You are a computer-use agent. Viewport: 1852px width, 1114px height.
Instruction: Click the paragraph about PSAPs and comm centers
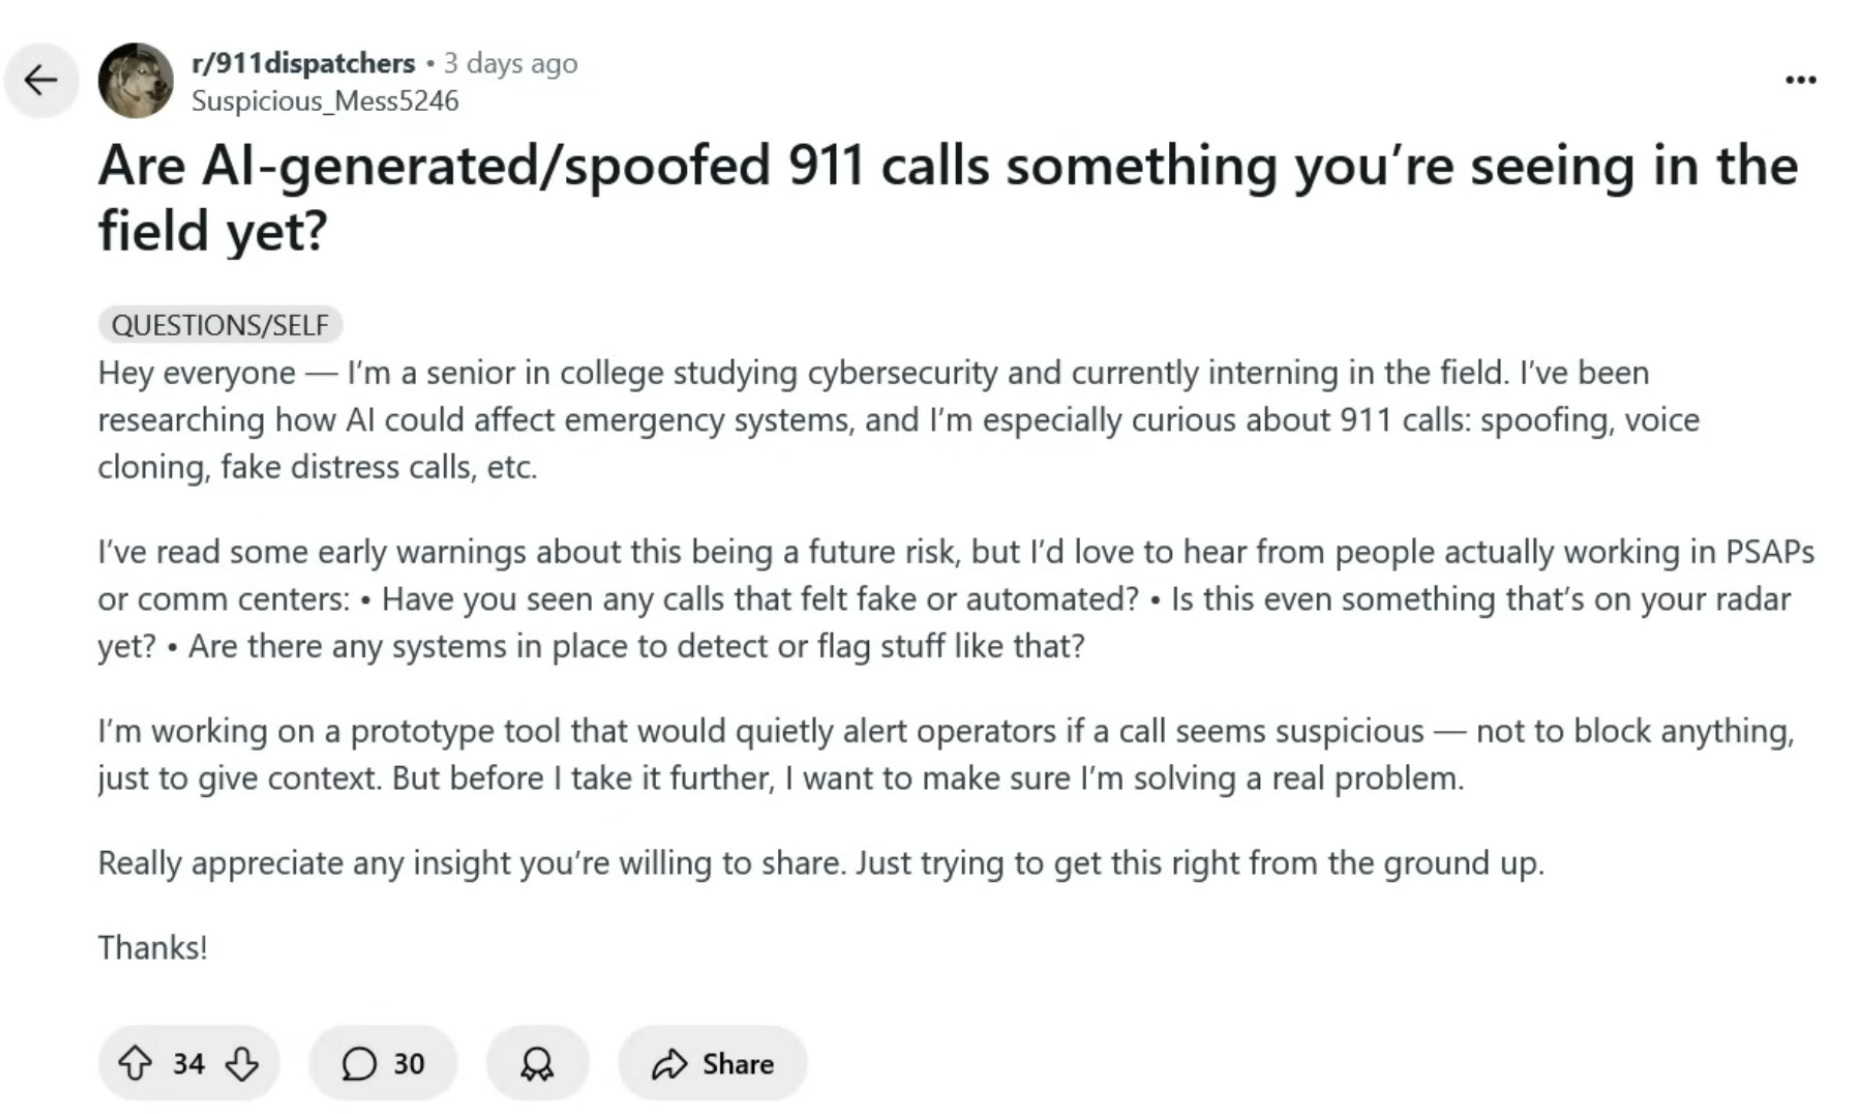pyautogui.click(x=956, y=599)
